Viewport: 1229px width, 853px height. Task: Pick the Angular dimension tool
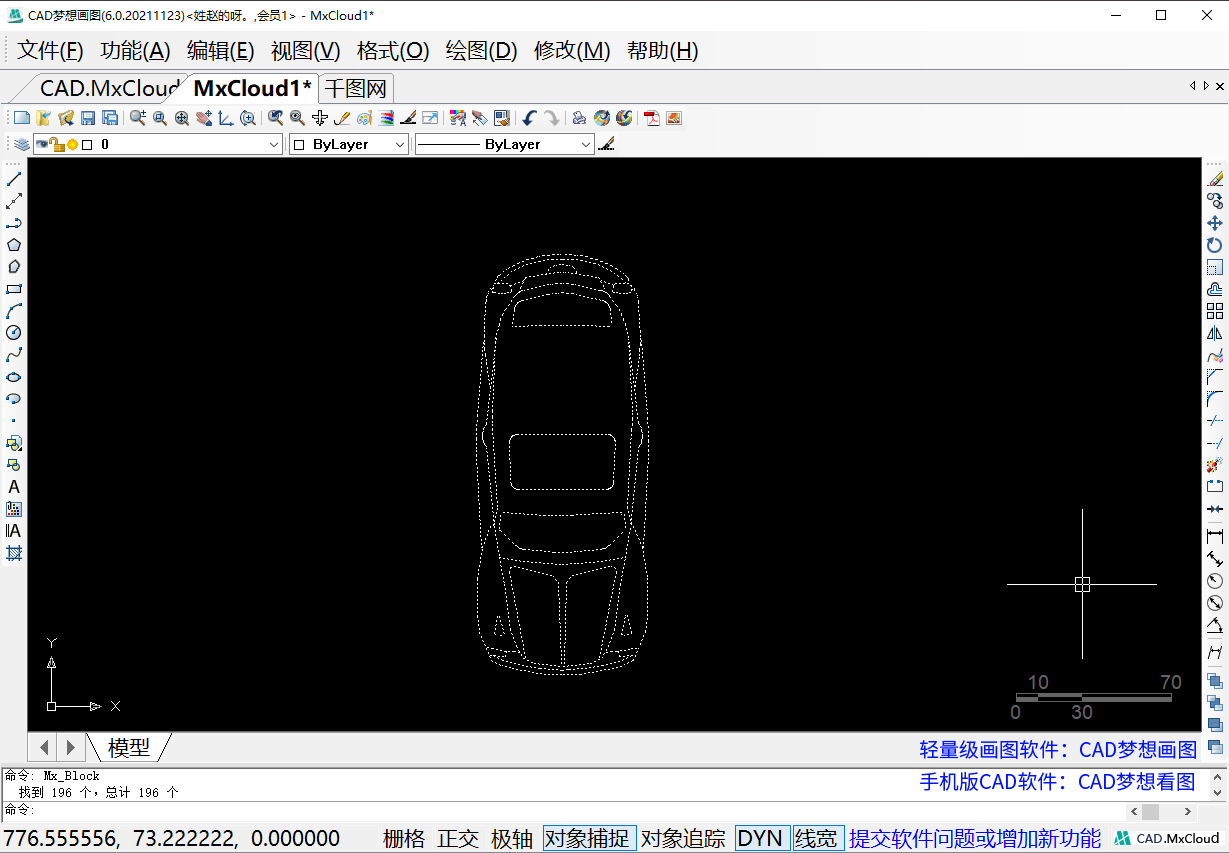[1215, 625]
